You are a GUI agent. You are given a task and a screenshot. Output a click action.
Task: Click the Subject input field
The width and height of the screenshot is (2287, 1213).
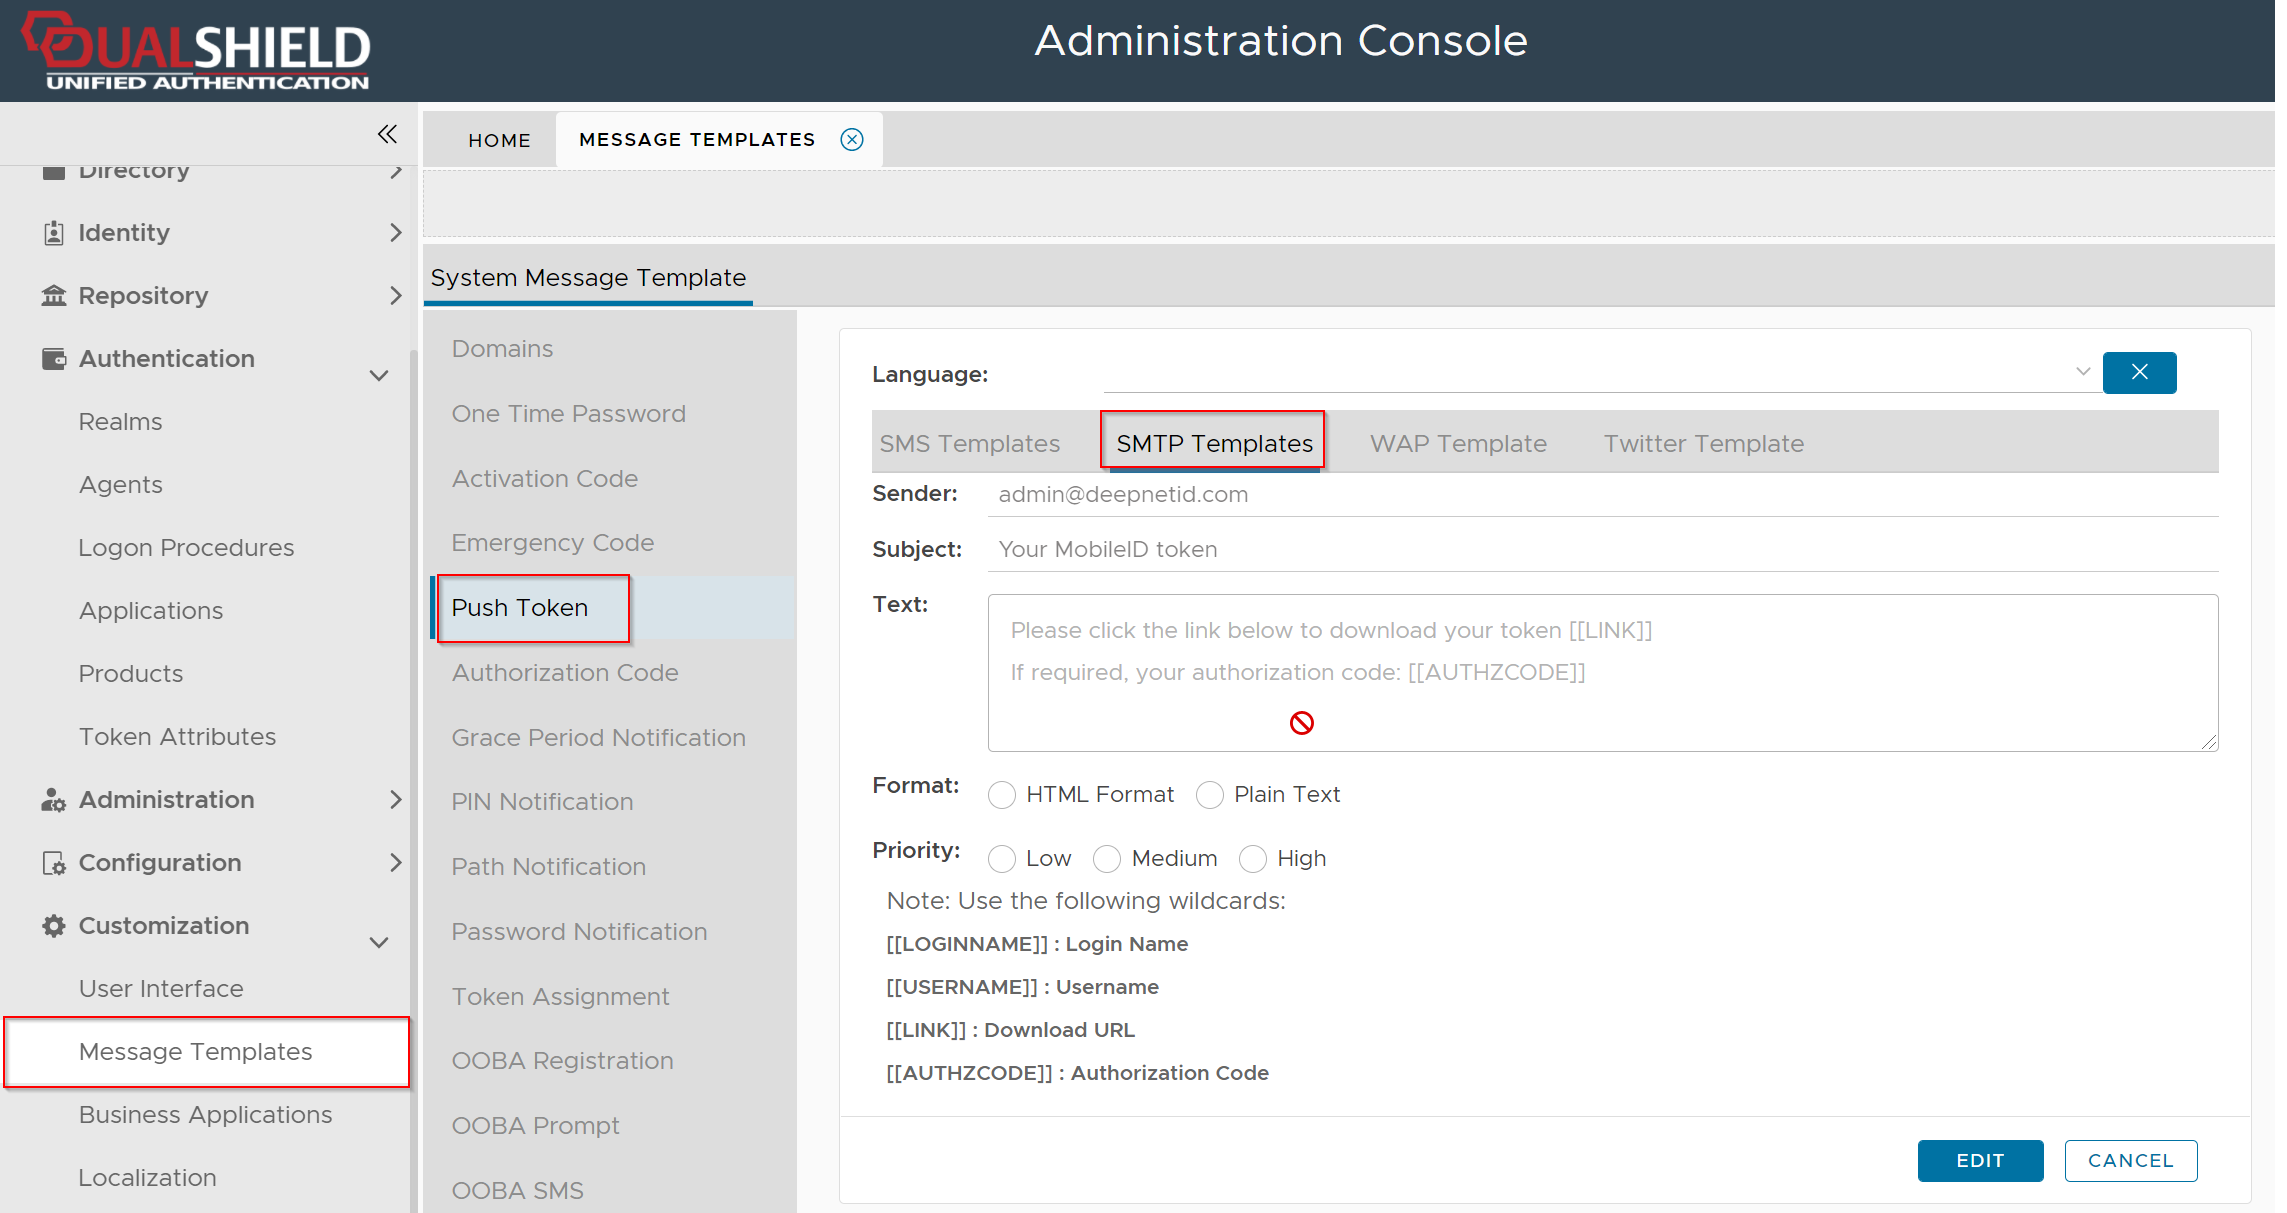click(x=1600, y=549)
